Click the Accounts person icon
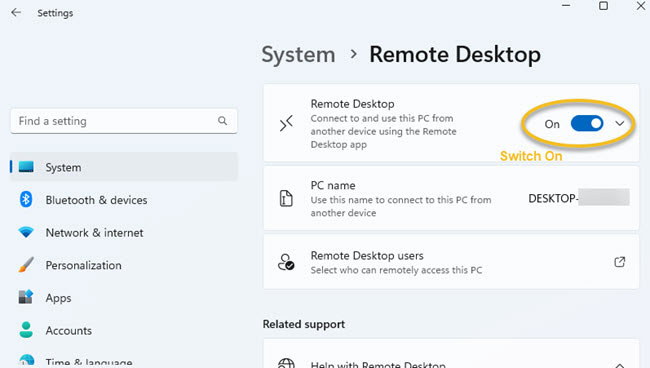This screenshot has height=368, width=650. (26, 330)
